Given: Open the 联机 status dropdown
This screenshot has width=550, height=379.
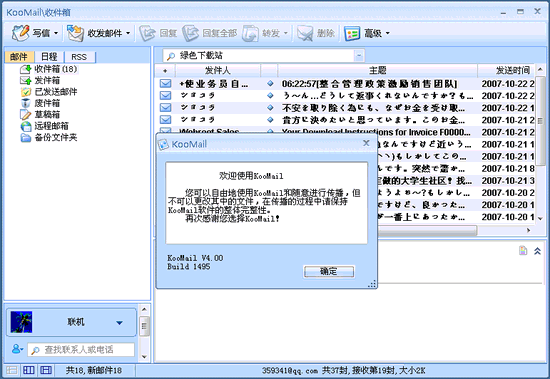Looking at the screenshot, I should 119,323.
